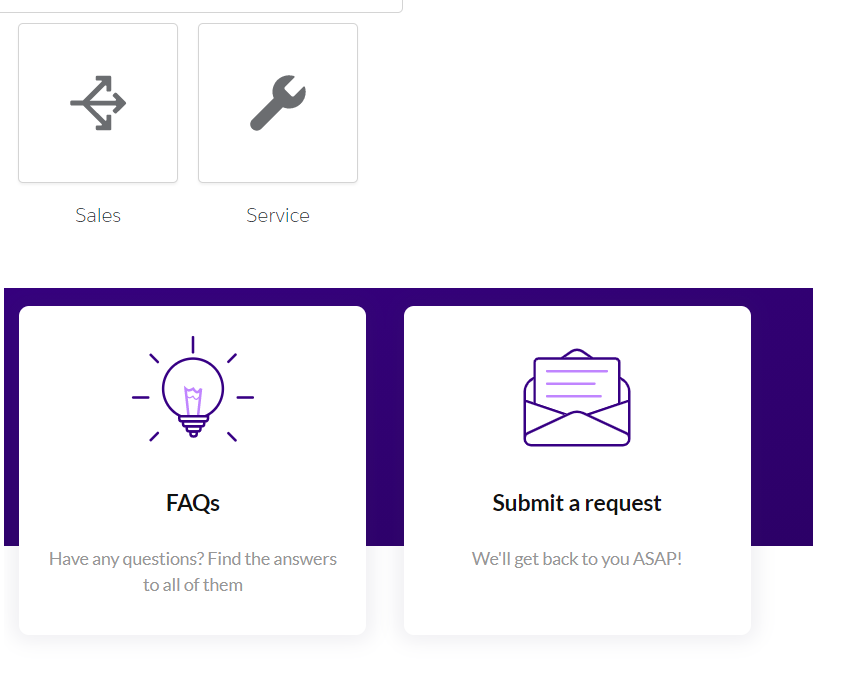Select the Service label text
The width and height of the screenshot is (867, 684).
click(278, 215)
